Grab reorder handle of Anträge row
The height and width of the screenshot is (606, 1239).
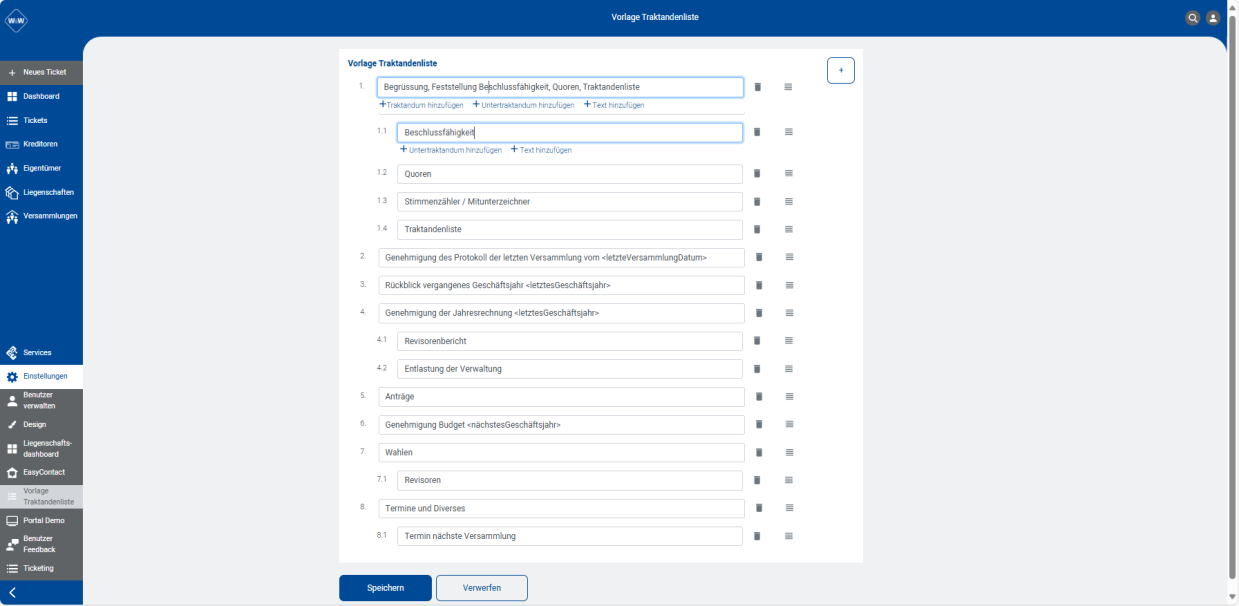[790, 397]
